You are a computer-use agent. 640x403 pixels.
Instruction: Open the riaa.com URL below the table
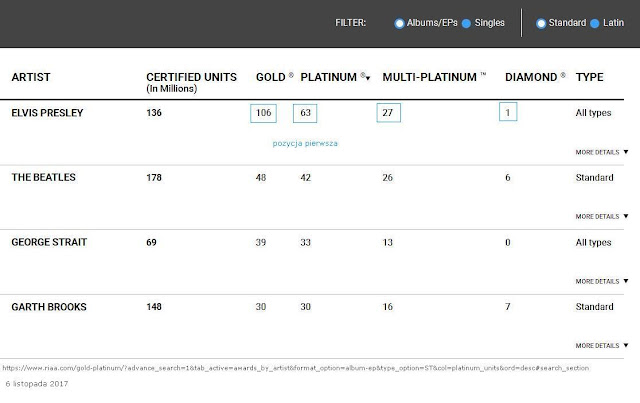[296, 368]
